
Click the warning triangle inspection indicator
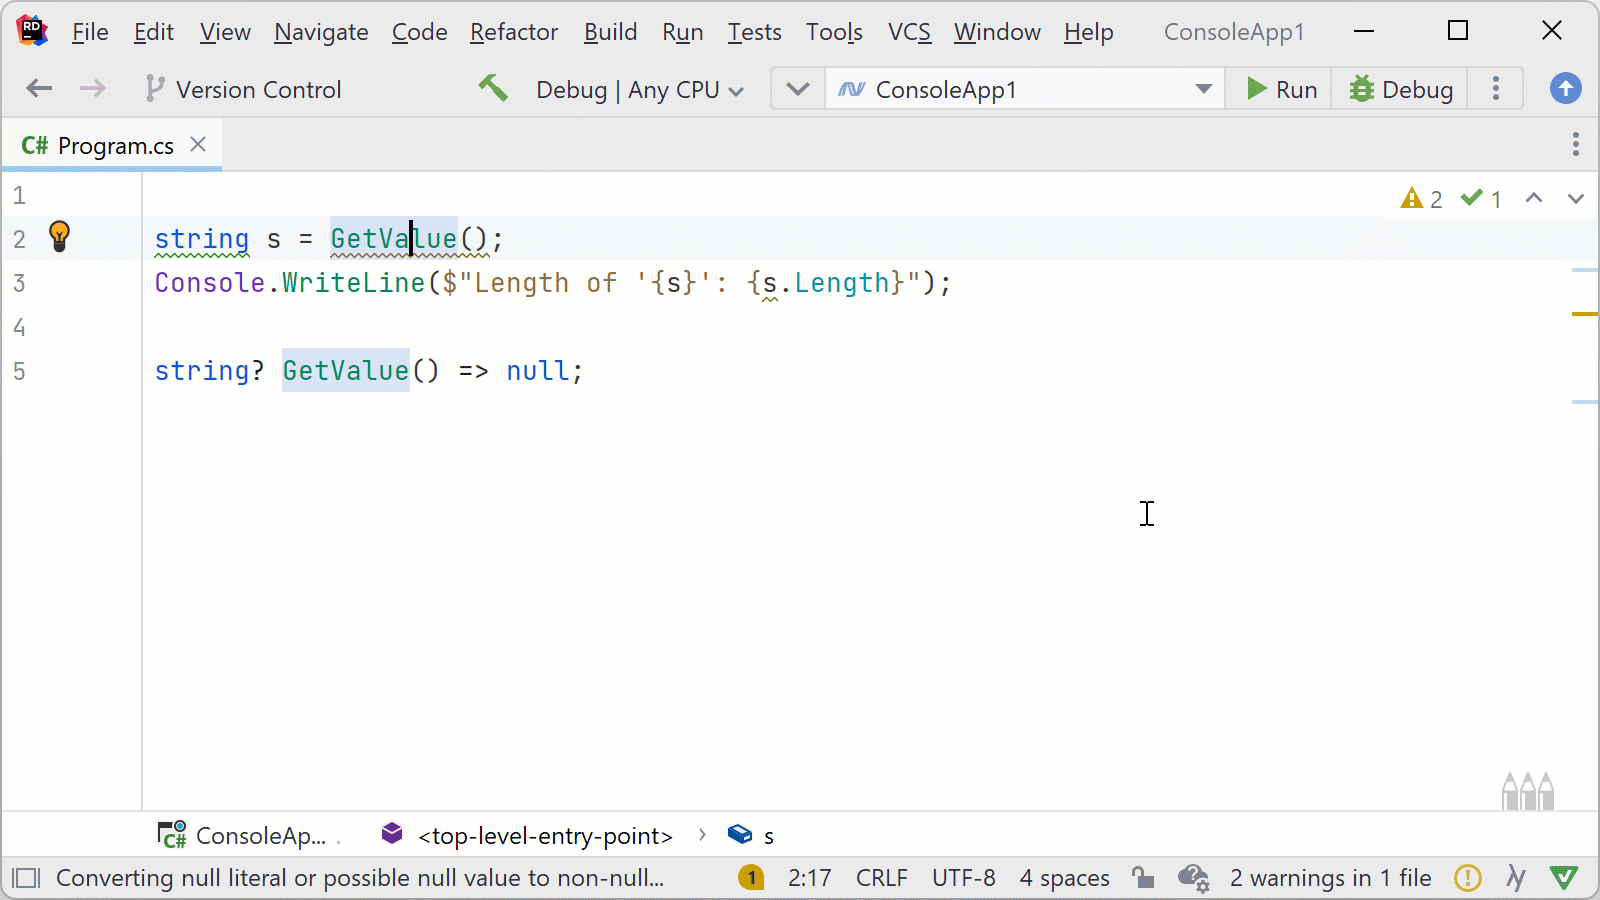1413,198
